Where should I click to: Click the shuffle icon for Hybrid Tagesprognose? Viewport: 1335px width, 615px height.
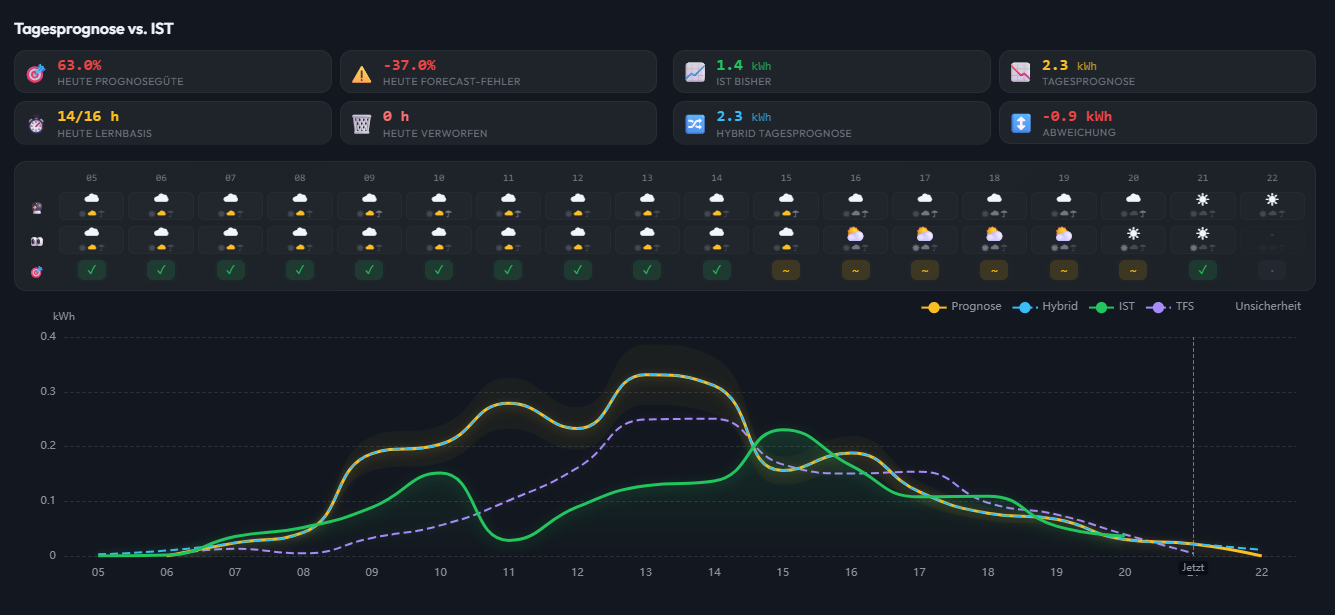pyautogui.click(x=695, y=124)
